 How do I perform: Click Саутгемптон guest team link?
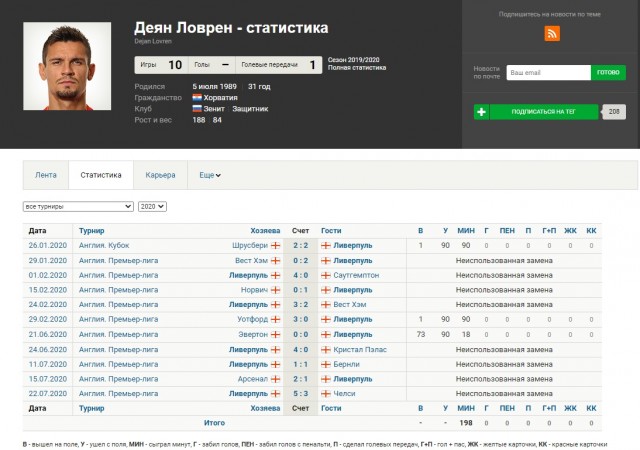coord(356,275)
